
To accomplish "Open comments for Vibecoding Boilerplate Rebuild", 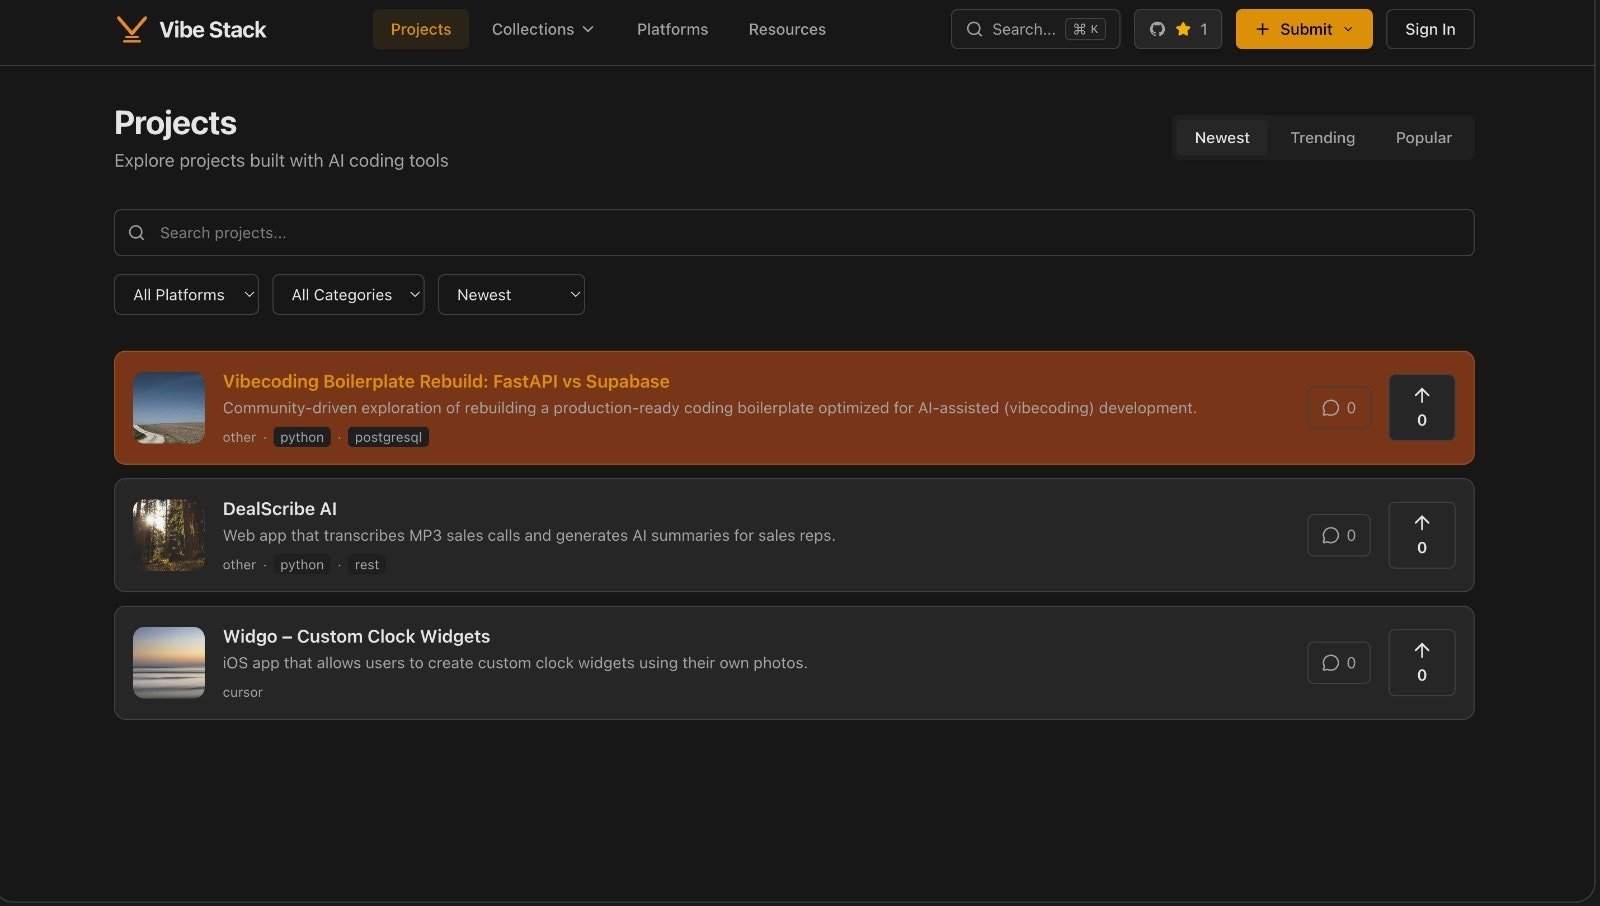I will [1339, 408].
